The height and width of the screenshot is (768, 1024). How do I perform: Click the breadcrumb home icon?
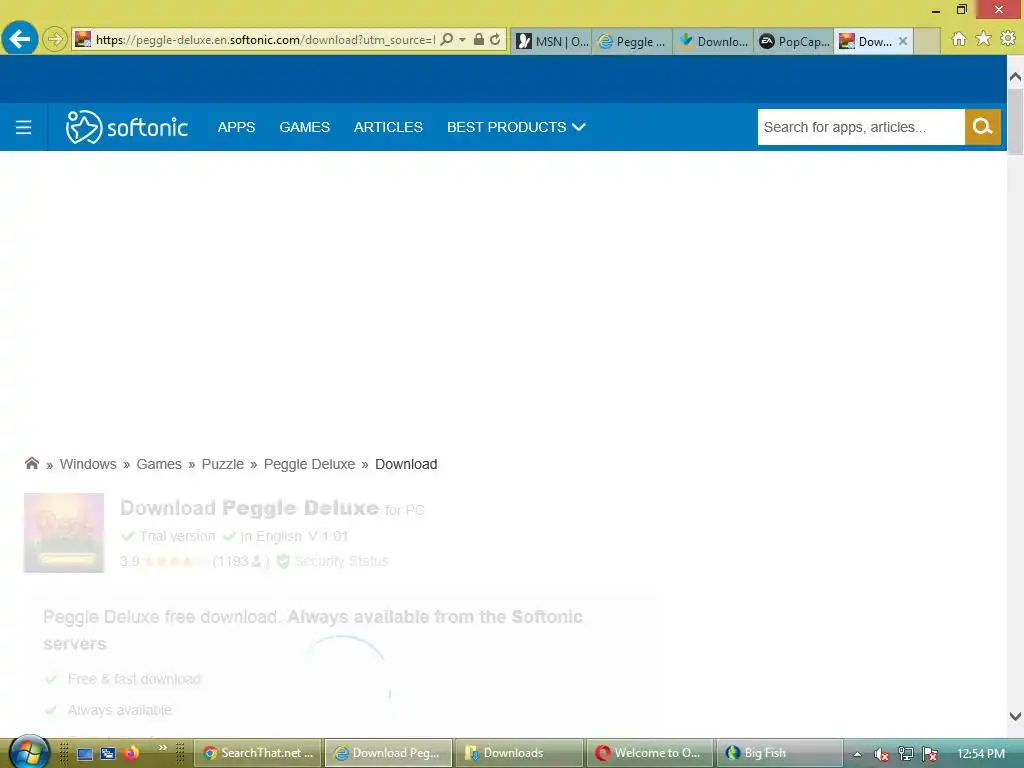coord(31,464)
